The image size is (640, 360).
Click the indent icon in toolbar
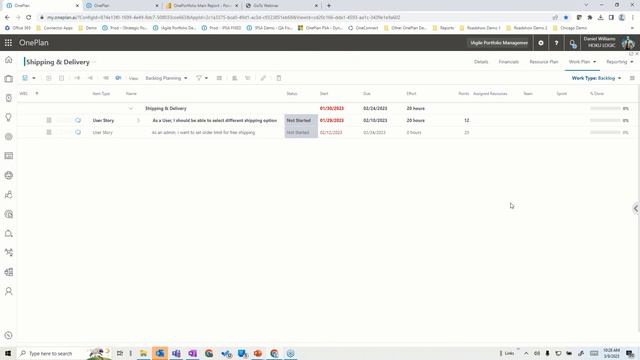(77, 78)
